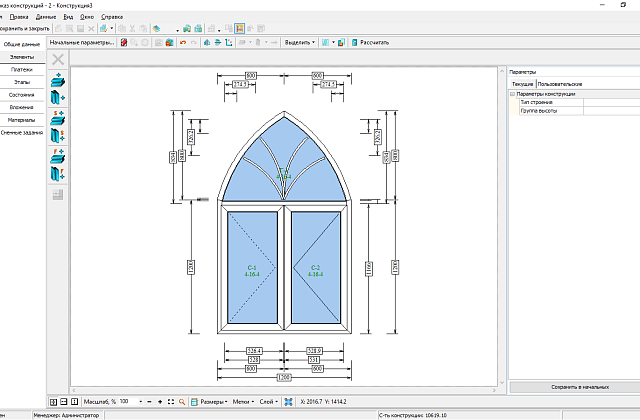Click the red book icon next to Начальные параметры
Image resolution: width=640 pixels, height=420 pixels.
[x=124, y=42]
